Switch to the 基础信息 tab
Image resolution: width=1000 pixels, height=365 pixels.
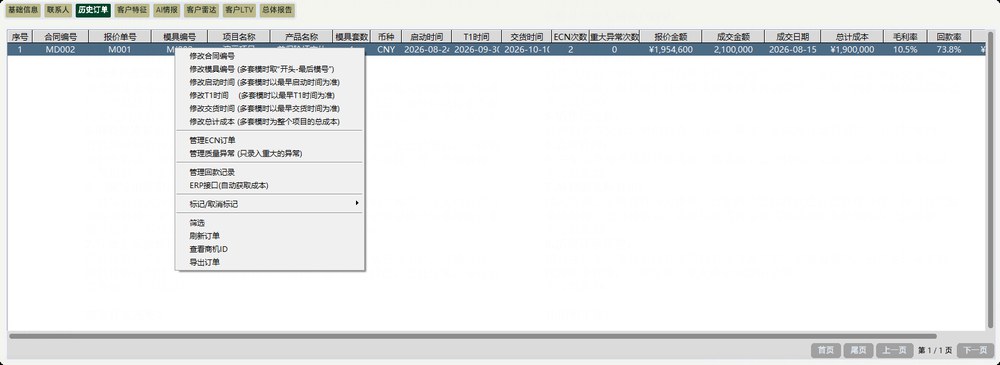point(24,10)
